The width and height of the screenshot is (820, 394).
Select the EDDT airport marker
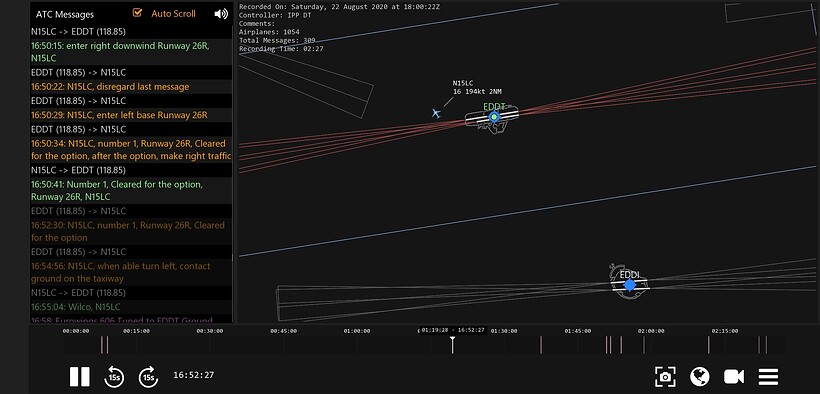[x=494, y=117]
